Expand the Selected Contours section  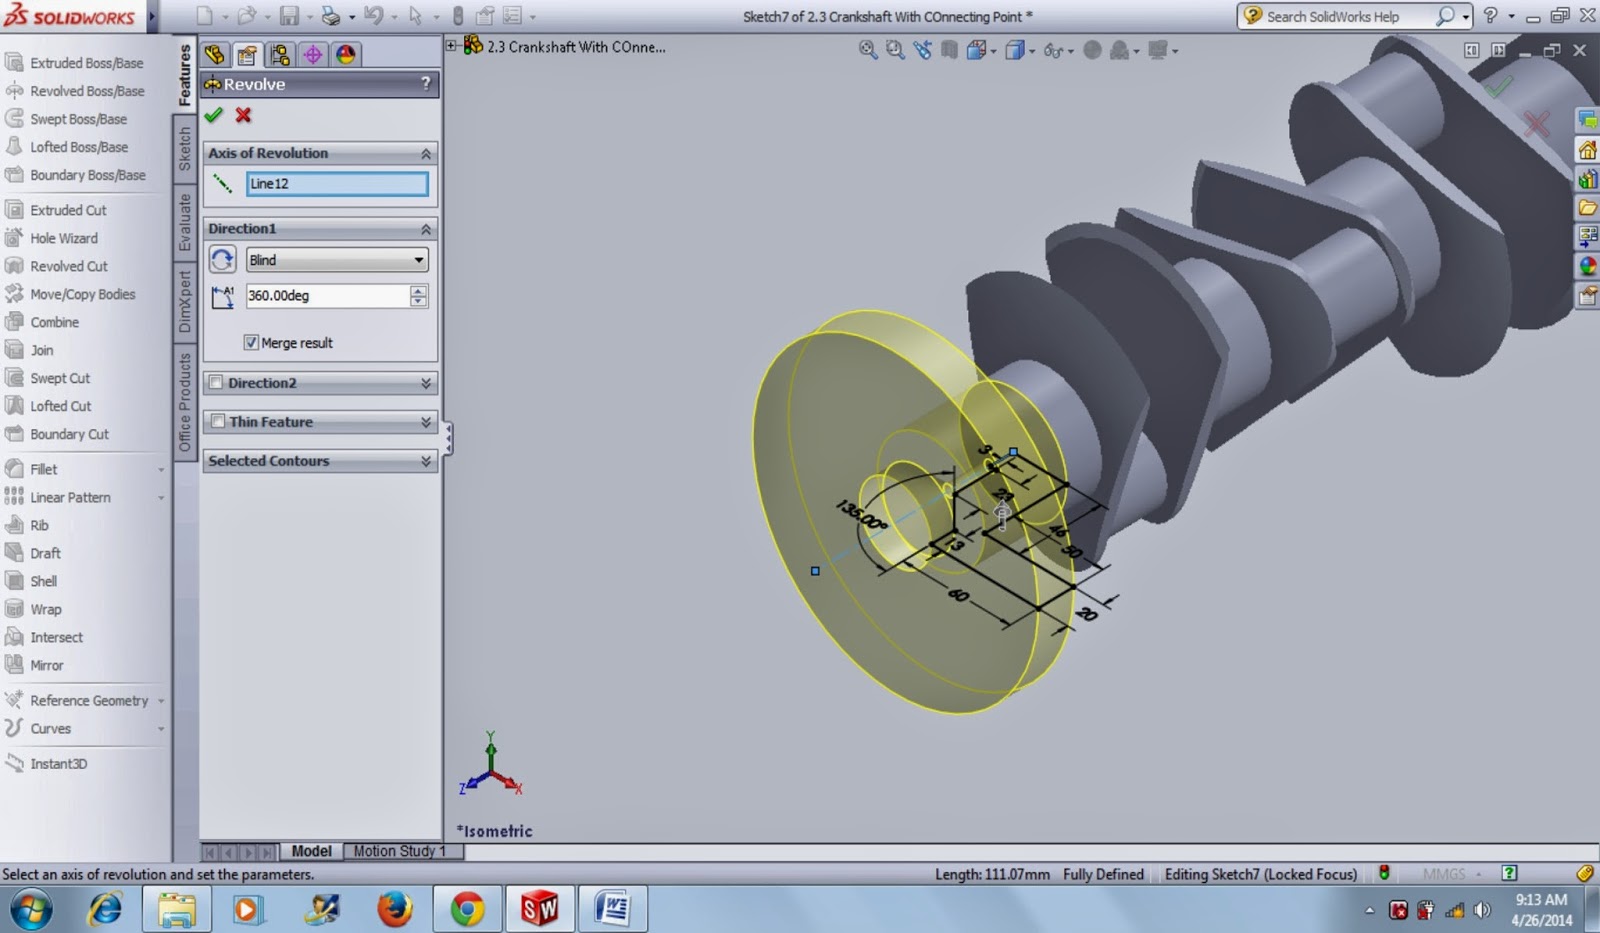coord(427,460)
